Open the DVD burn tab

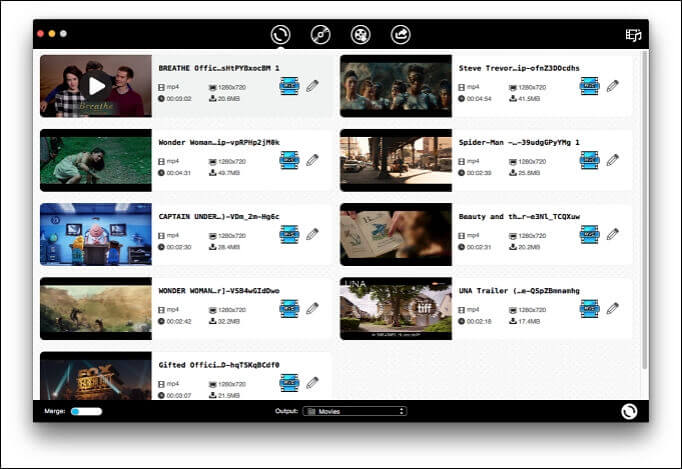click(x=321, y=34)
